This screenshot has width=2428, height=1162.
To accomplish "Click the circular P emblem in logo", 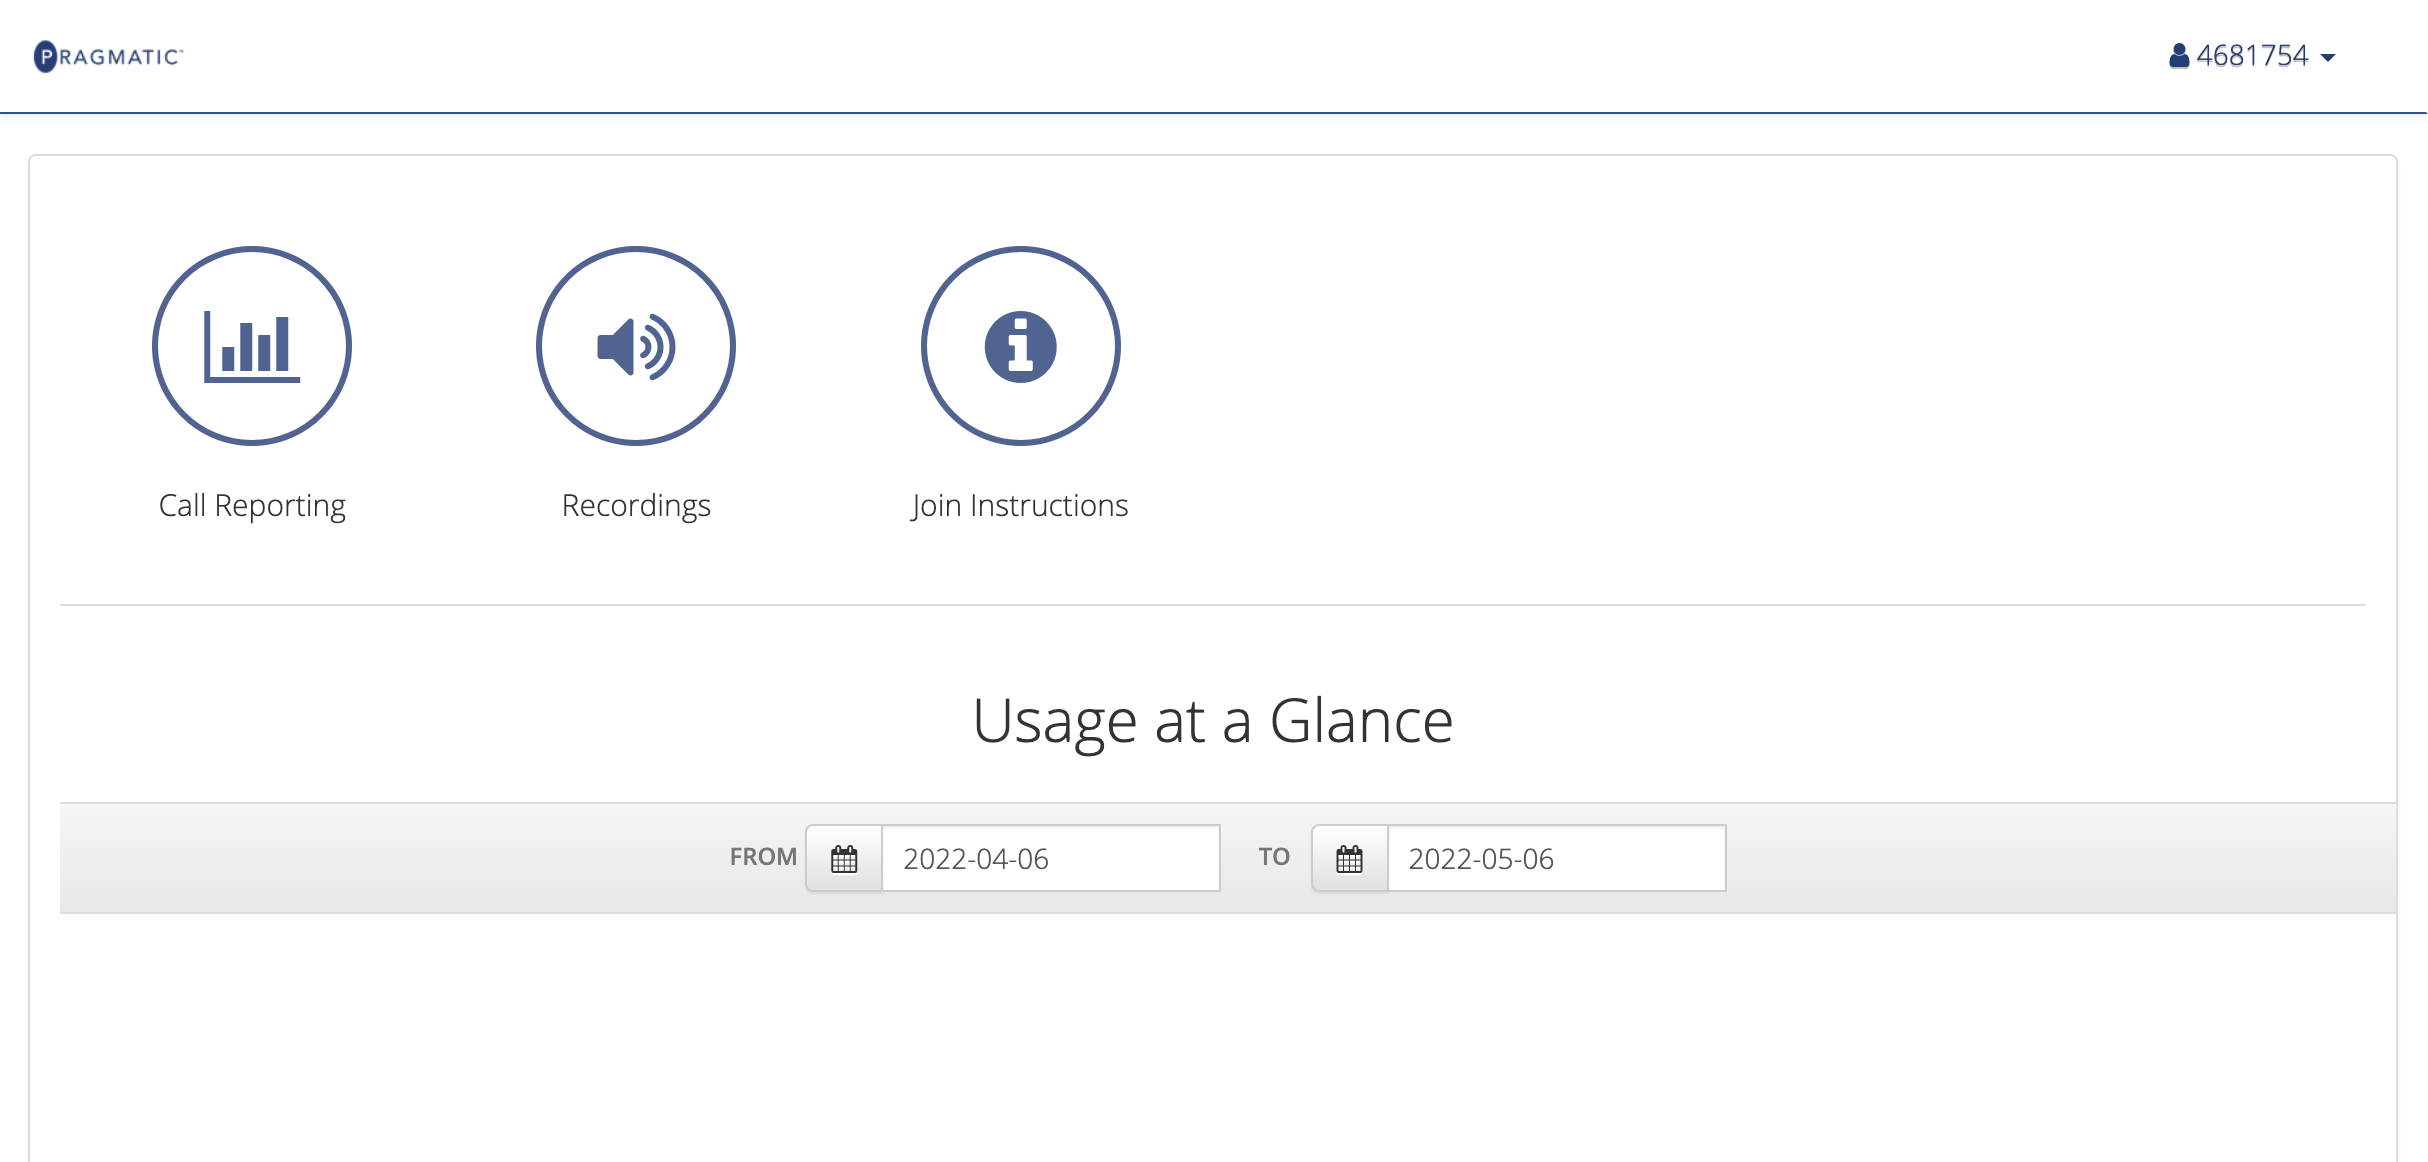I will 45,56.
